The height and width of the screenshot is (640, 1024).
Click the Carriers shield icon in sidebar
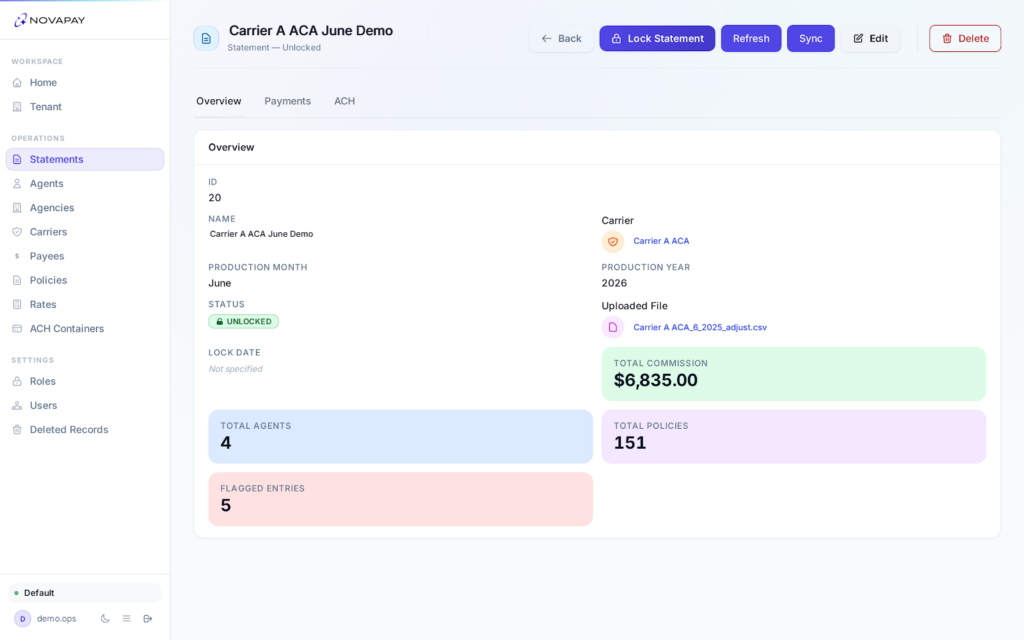tap(17, 232)
